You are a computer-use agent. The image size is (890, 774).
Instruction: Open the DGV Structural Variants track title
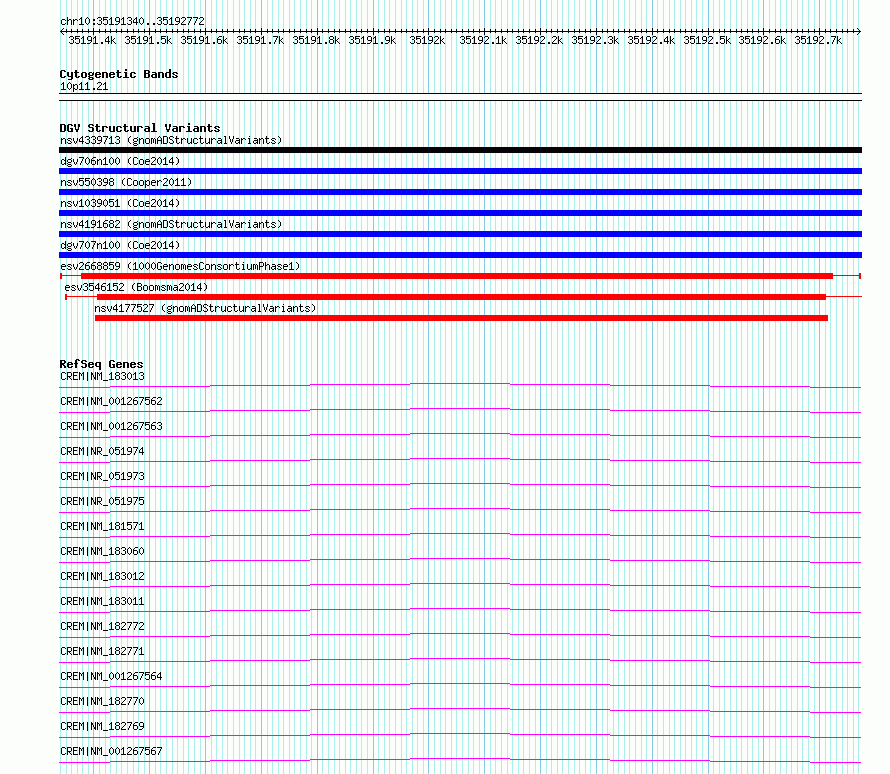(x=140, y=128)
